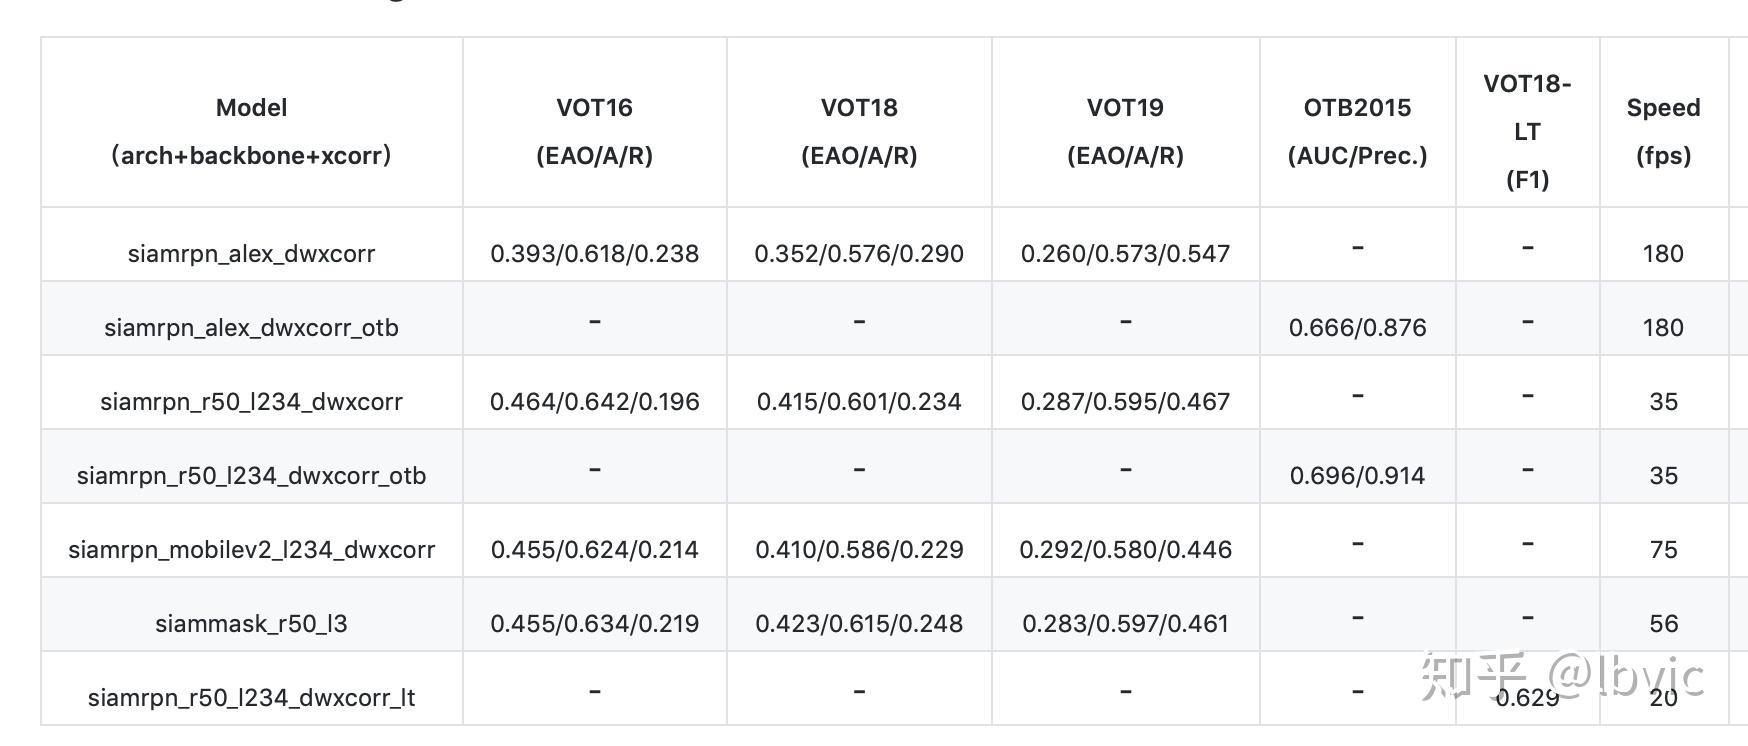Click the 0.666/0.876 OTB2015 result
This screenshot has height=746, width=1748.
[x=1357, y=327]
